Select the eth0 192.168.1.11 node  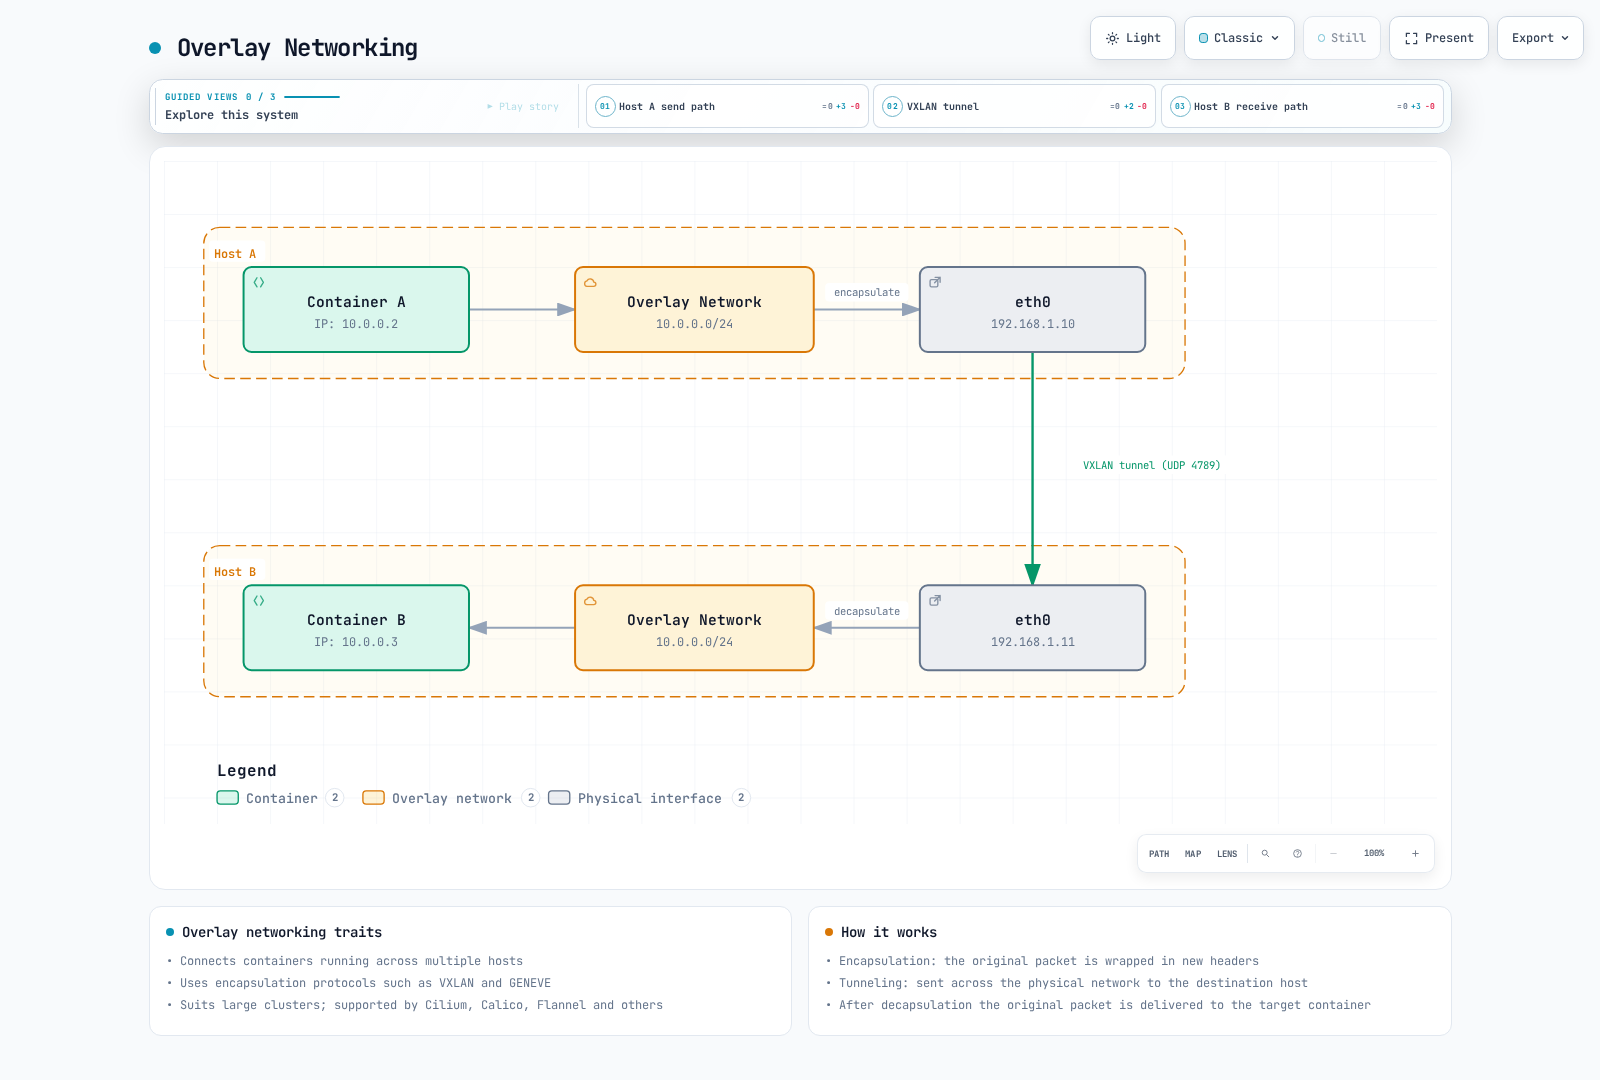[1032, 628]
